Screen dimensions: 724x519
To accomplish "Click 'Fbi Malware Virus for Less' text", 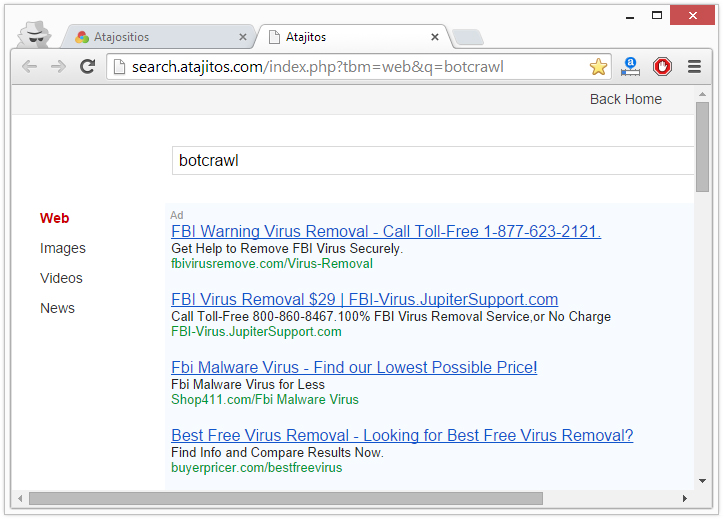I will point(248,384).
